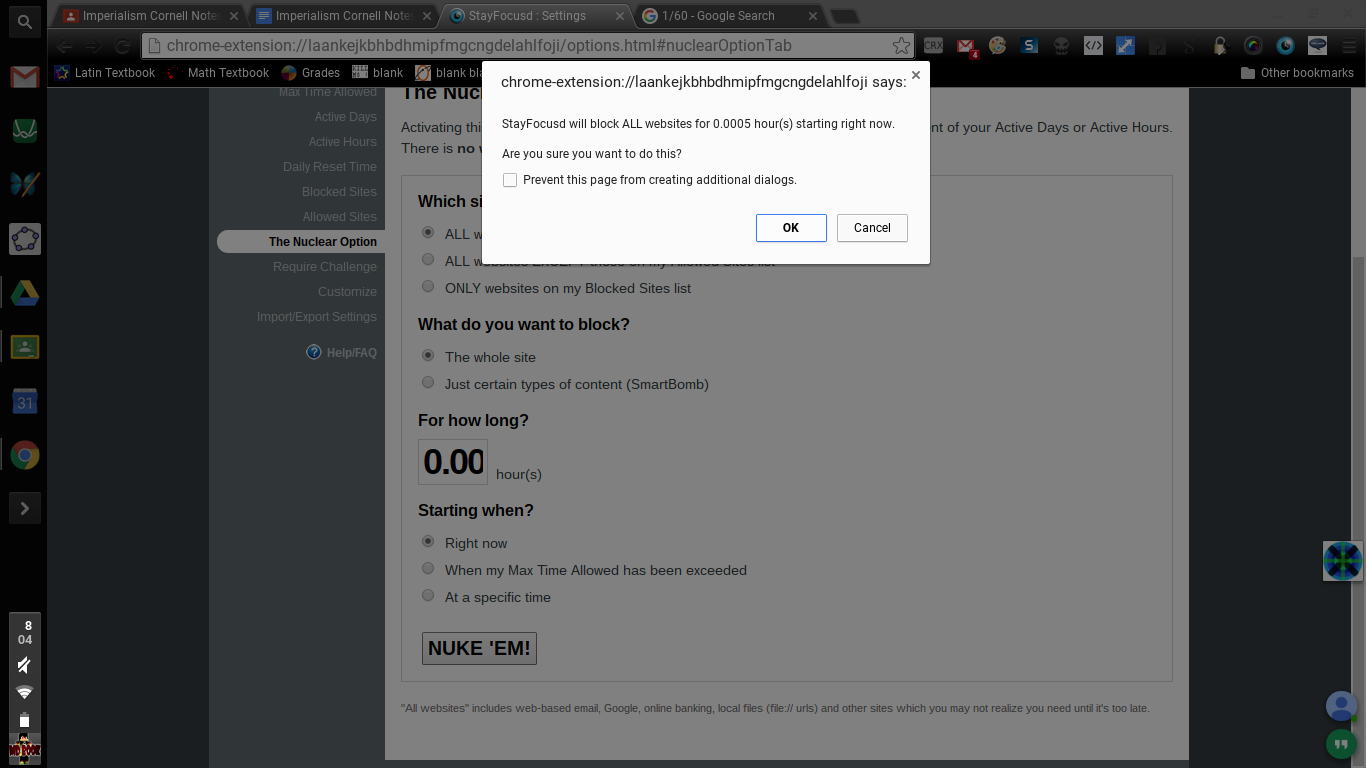Switch to first 'Imperialism Cornell Notes' tab

[147, 16]
